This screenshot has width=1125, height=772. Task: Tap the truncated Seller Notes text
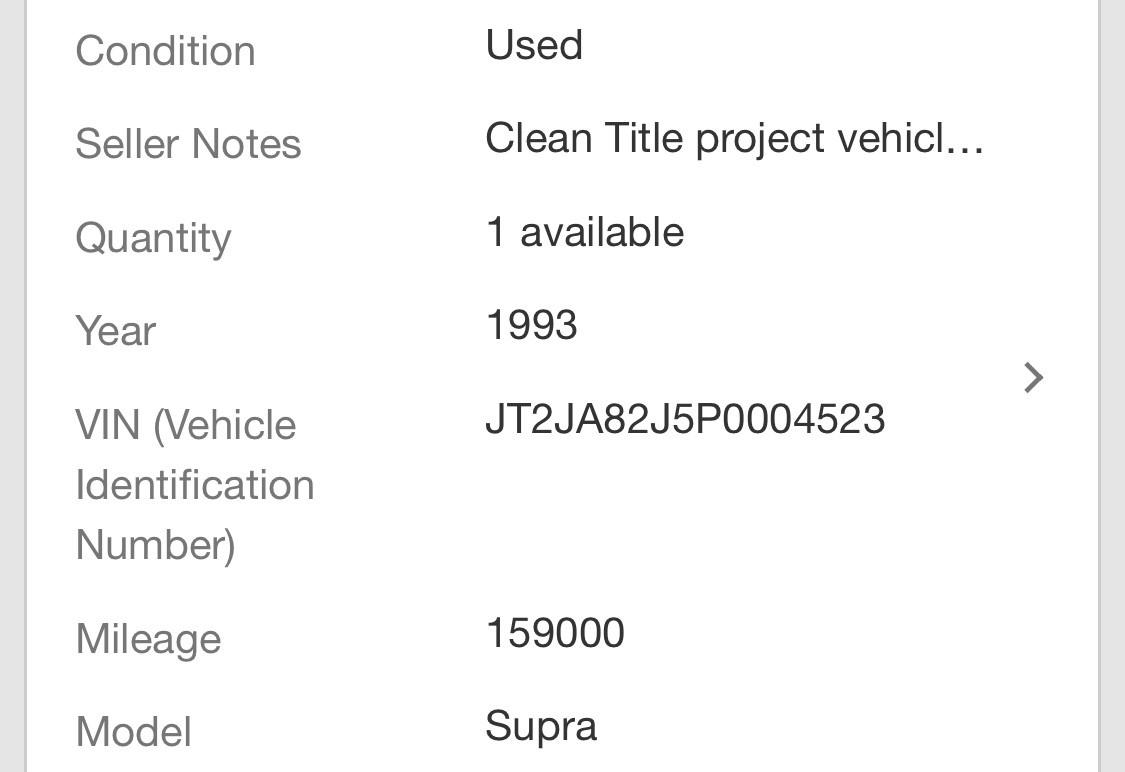[x=735, y=138]
